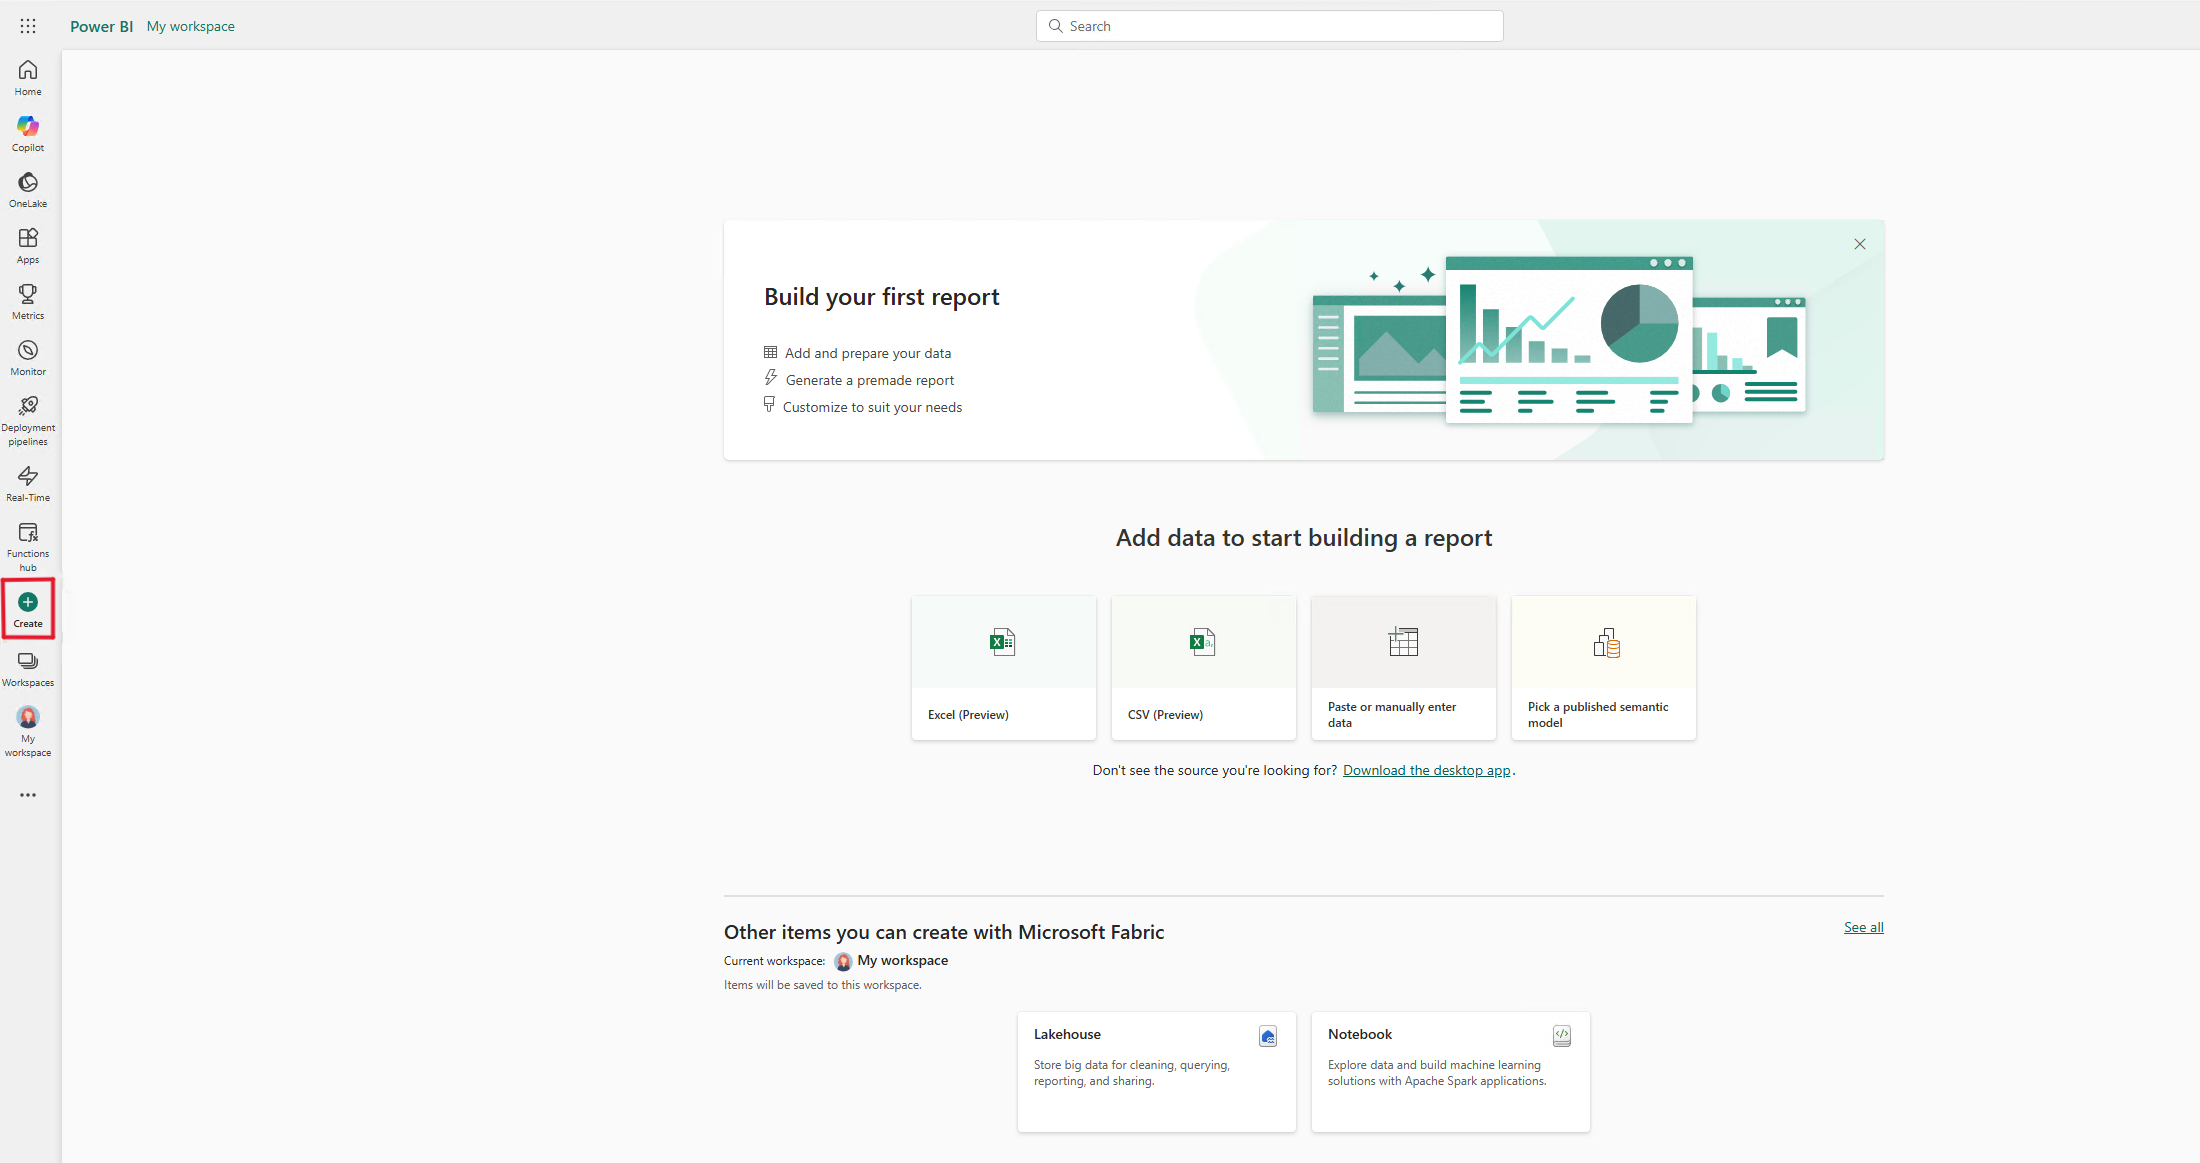Navigate to Apps section
2200x1163 pixels.
click(26, 245)
